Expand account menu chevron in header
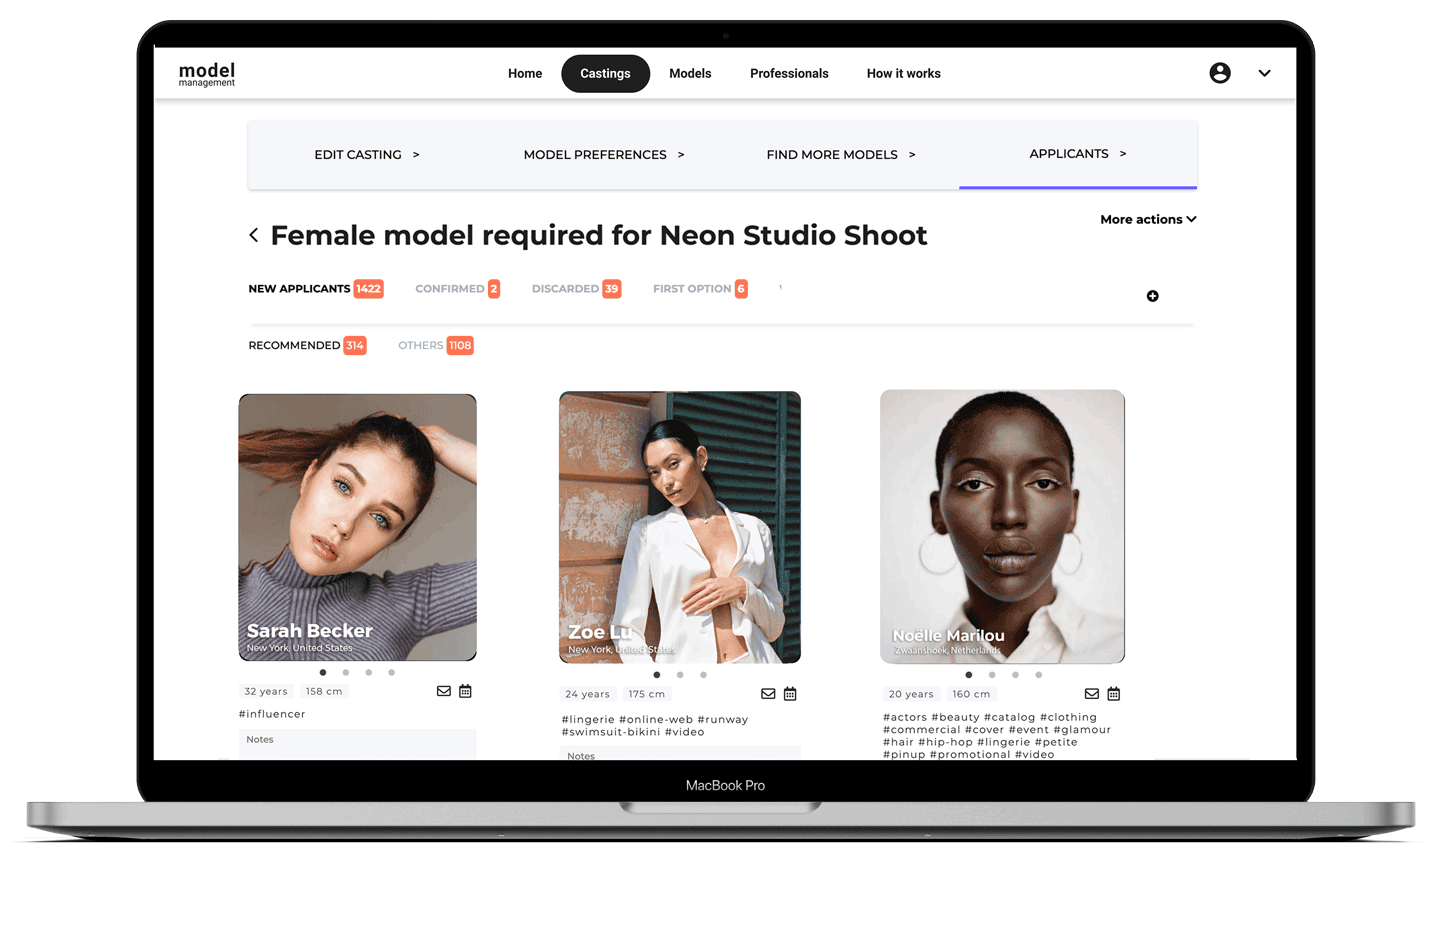 (x=1265, y=73)
